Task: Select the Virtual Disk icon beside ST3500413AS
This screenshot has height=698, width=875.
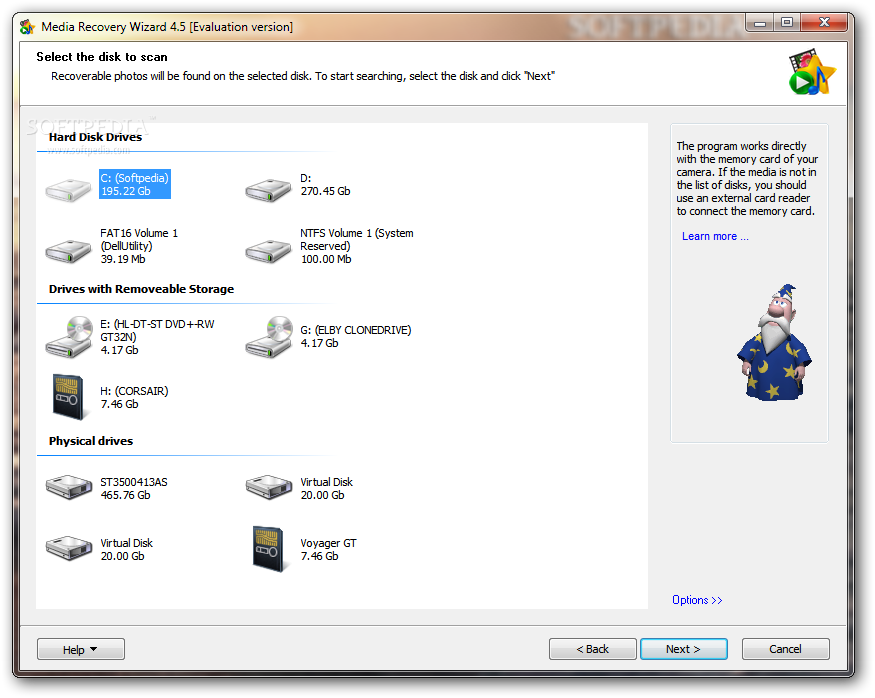Action: point(269,487)
